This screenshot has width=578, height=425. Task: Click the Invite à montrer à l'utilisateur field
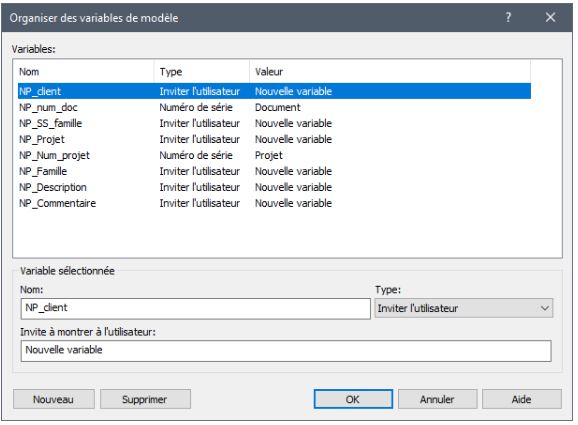point(286,351)
